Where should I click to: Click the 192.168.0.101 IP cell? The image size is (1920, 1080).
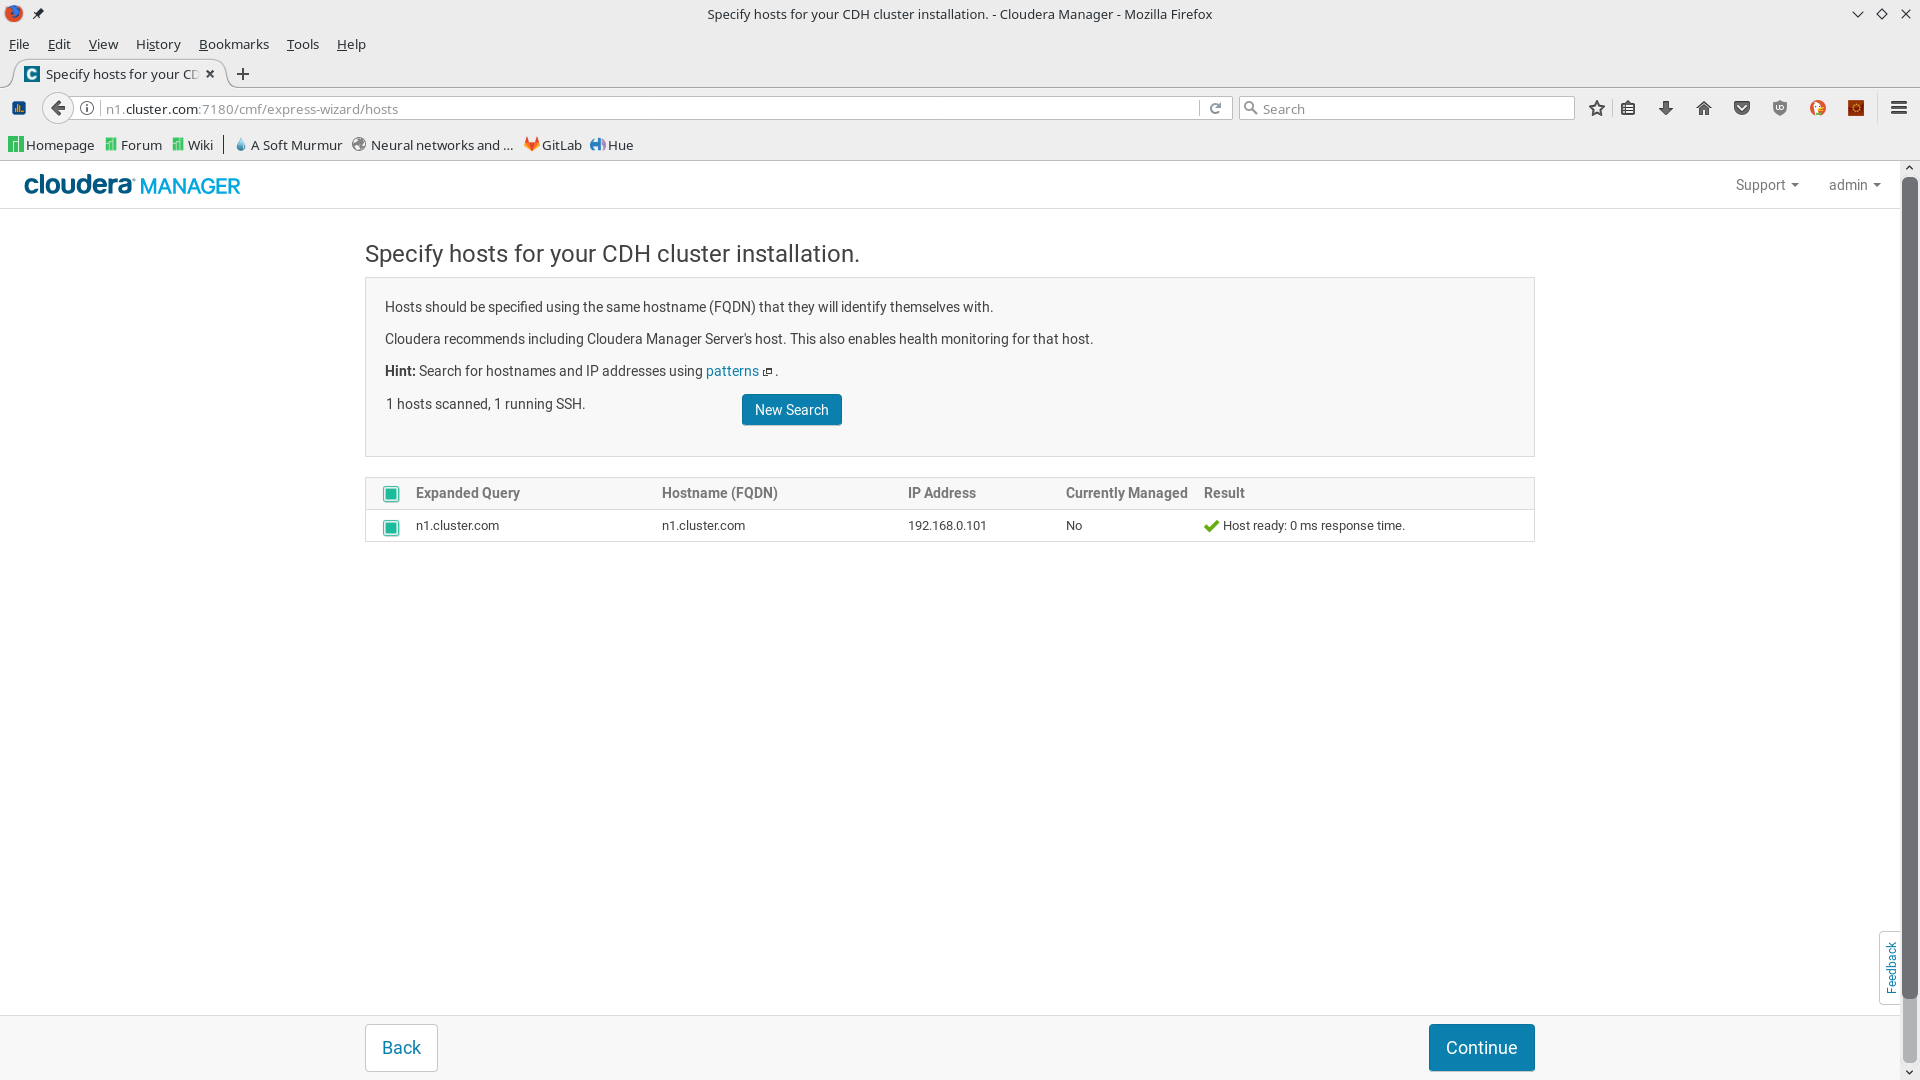click(947, 526)
